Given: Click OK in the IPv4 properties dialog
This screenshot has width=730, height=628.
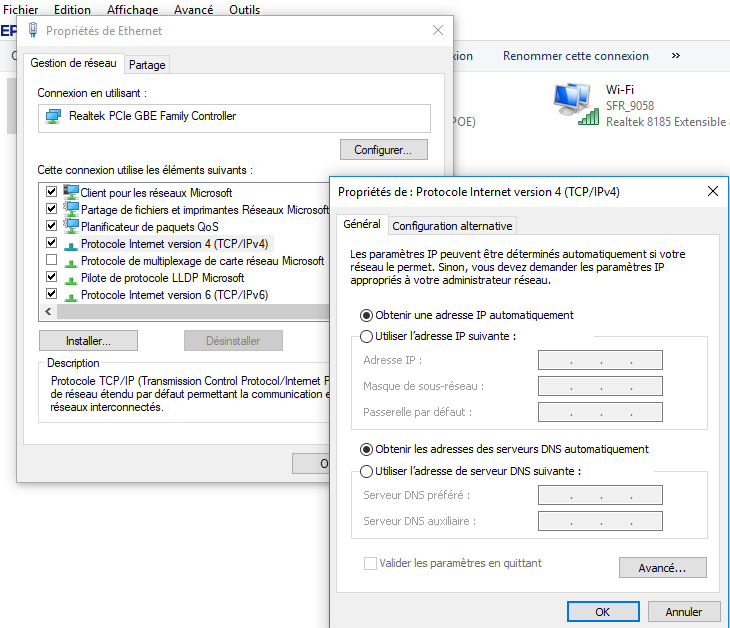Looking at the screenshot, I should point(602,611).
